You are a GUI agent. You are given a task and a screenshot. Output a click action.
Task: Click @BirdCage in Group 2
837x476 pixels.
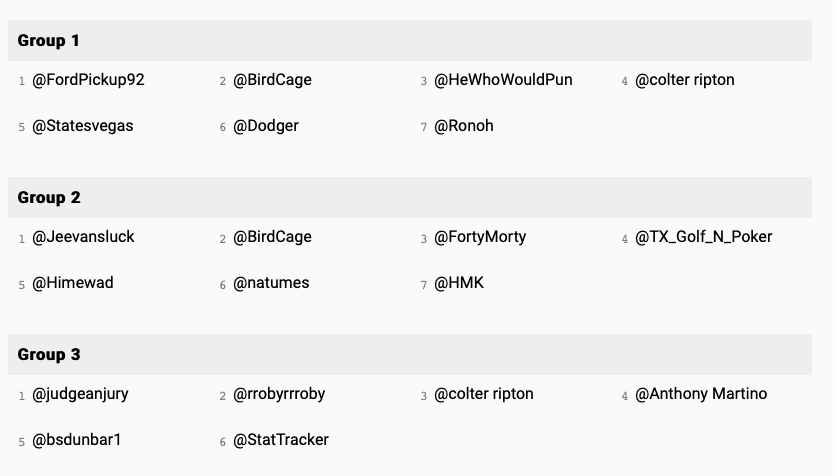point(272,237)
